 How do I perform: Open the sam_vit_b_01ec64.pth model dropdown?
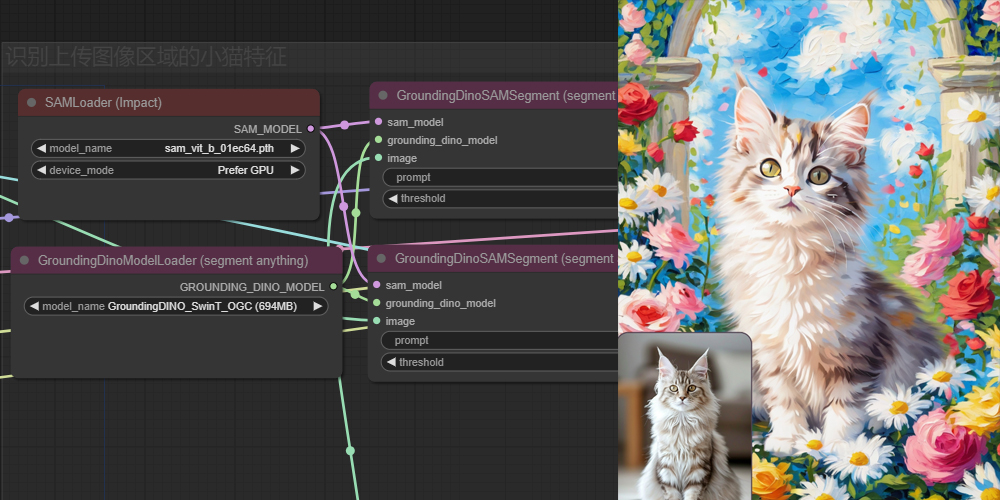(168, 149)
